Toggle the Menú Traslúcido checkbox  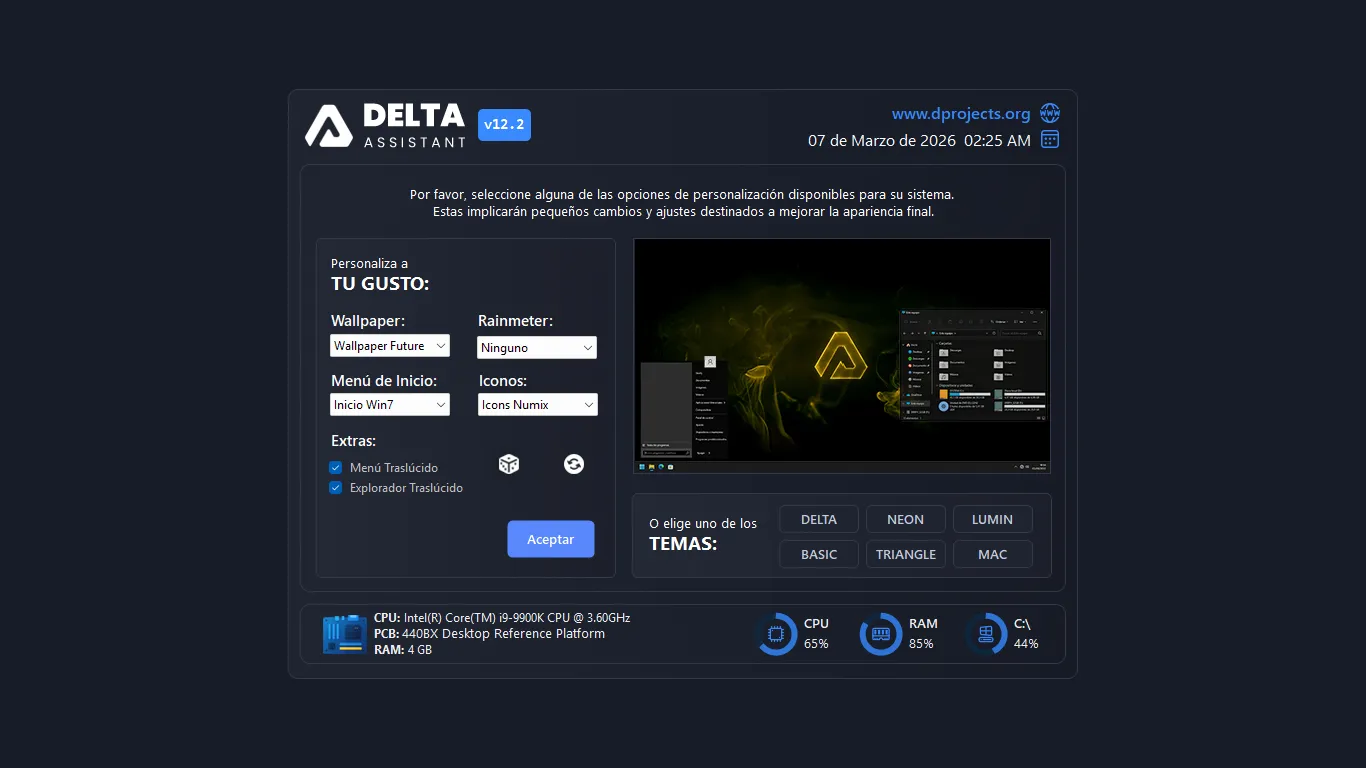coord(336,468)
